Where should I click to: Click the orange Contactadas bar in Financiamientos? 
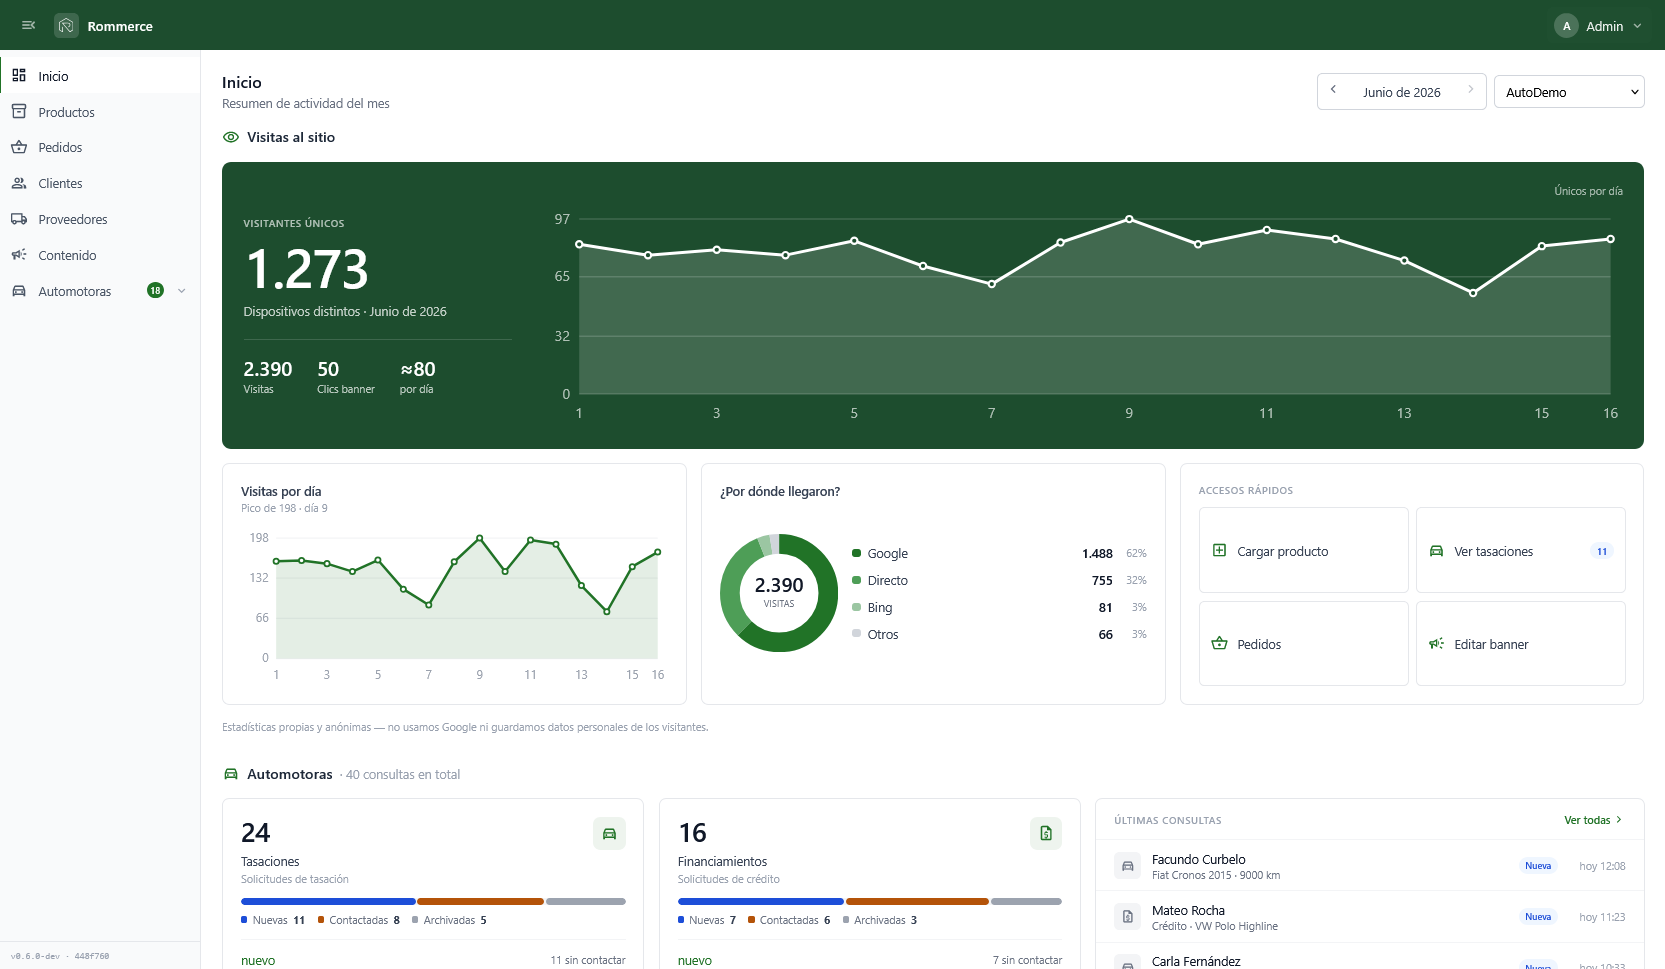(917, 901)
